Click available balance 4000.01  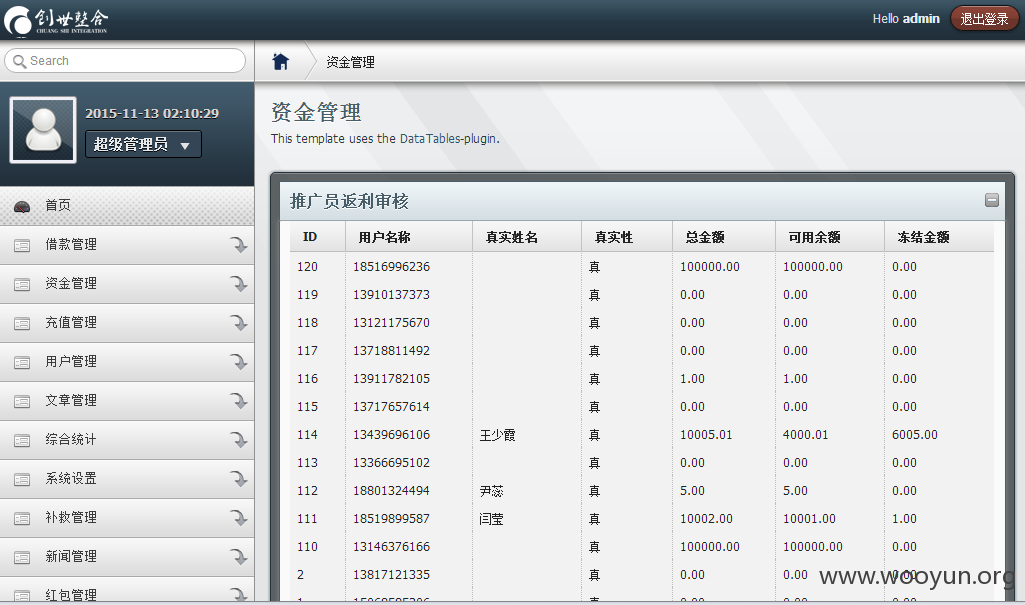(x=805, y=434)
